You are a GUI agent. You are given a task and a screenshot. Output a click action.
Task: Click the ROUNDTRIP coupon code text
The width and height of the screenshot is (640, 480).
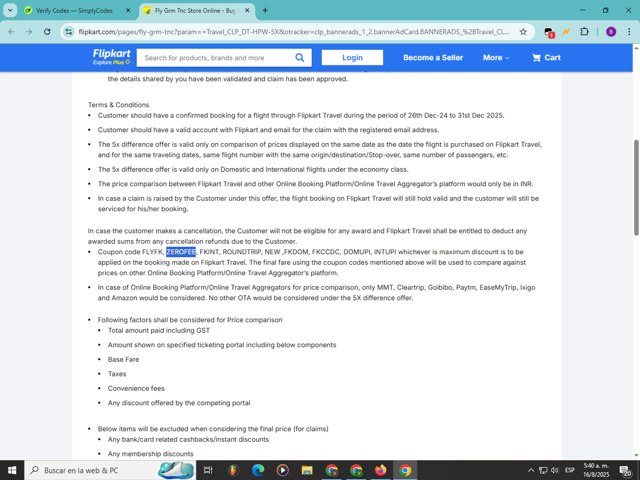pyautogui.click(x=241, y=252)
